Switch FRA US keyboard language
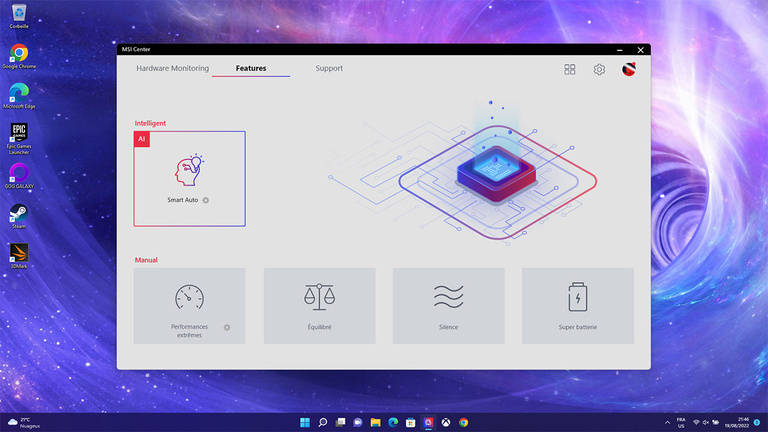The width and height of the screenshot is (768, 432). pyautogui.click(x=681, y=423)
